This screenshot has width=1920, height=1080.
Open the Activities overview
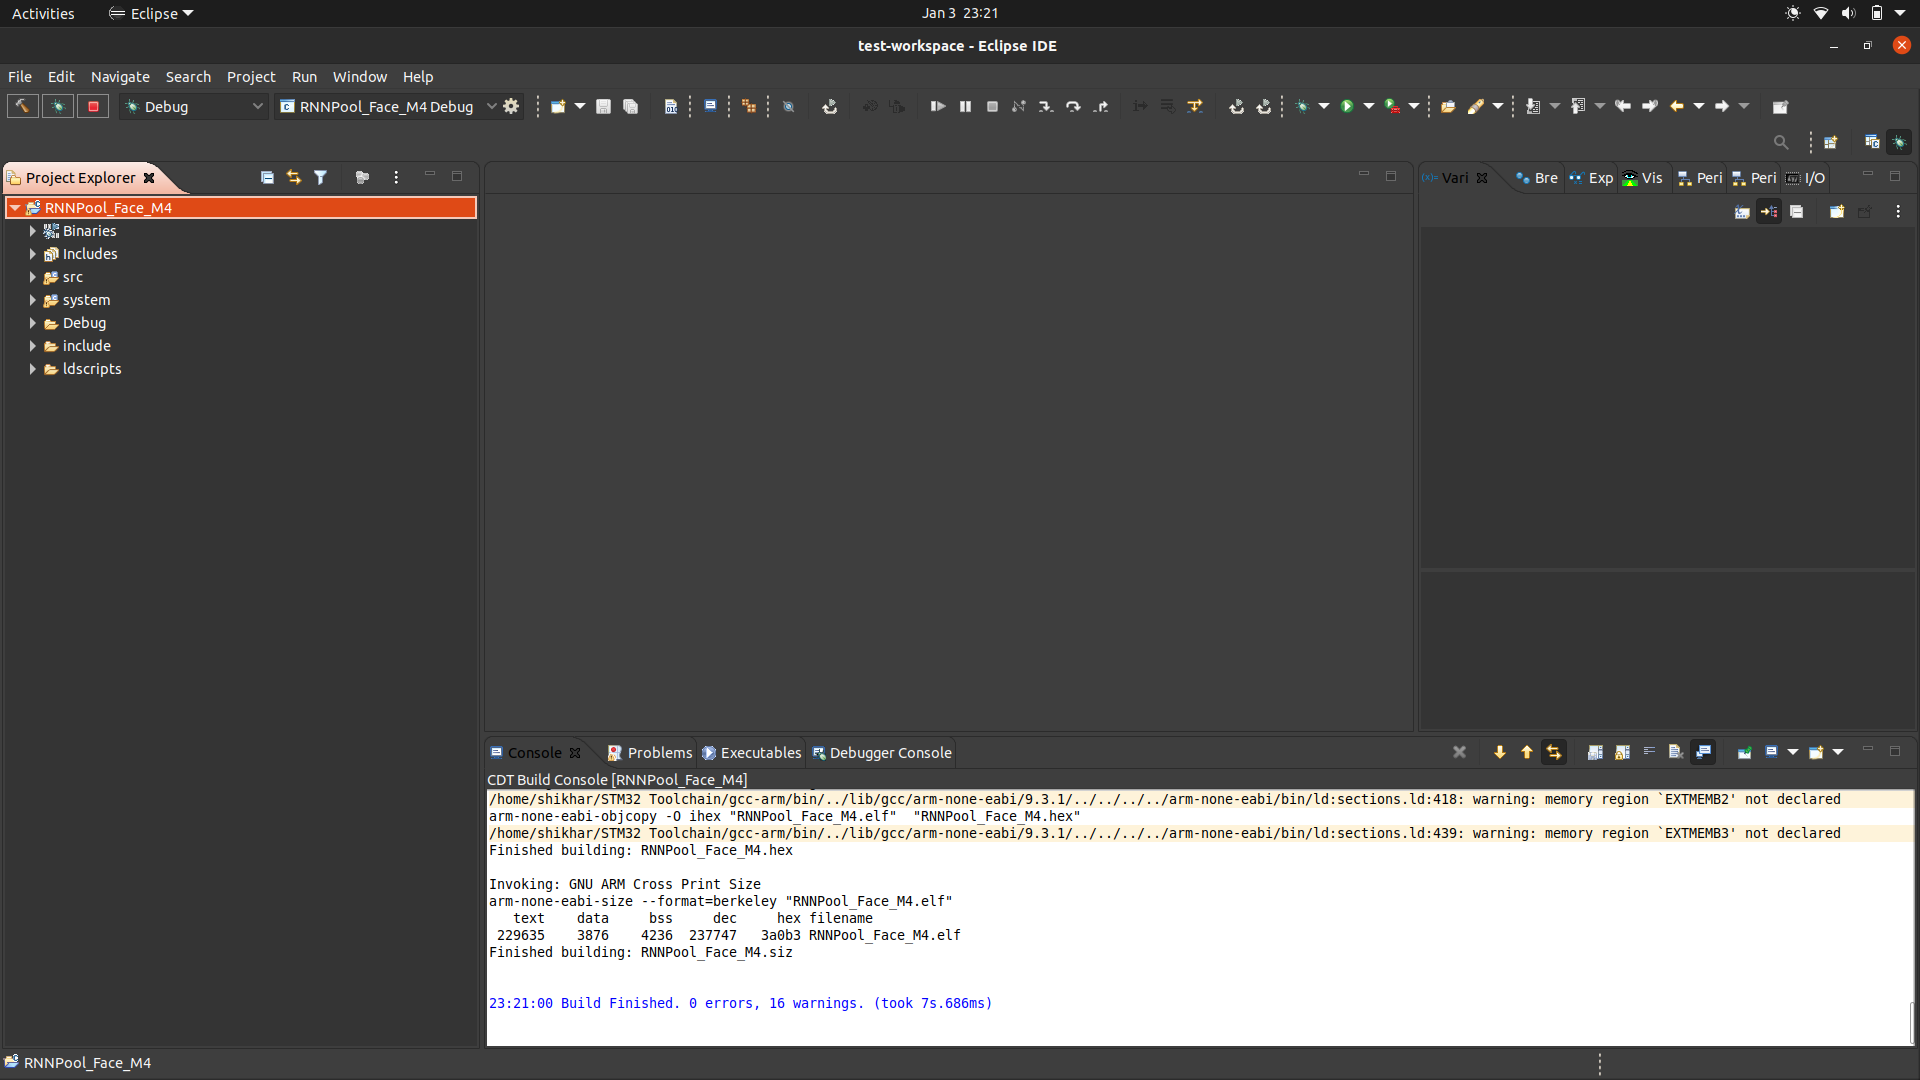[43, 13]
